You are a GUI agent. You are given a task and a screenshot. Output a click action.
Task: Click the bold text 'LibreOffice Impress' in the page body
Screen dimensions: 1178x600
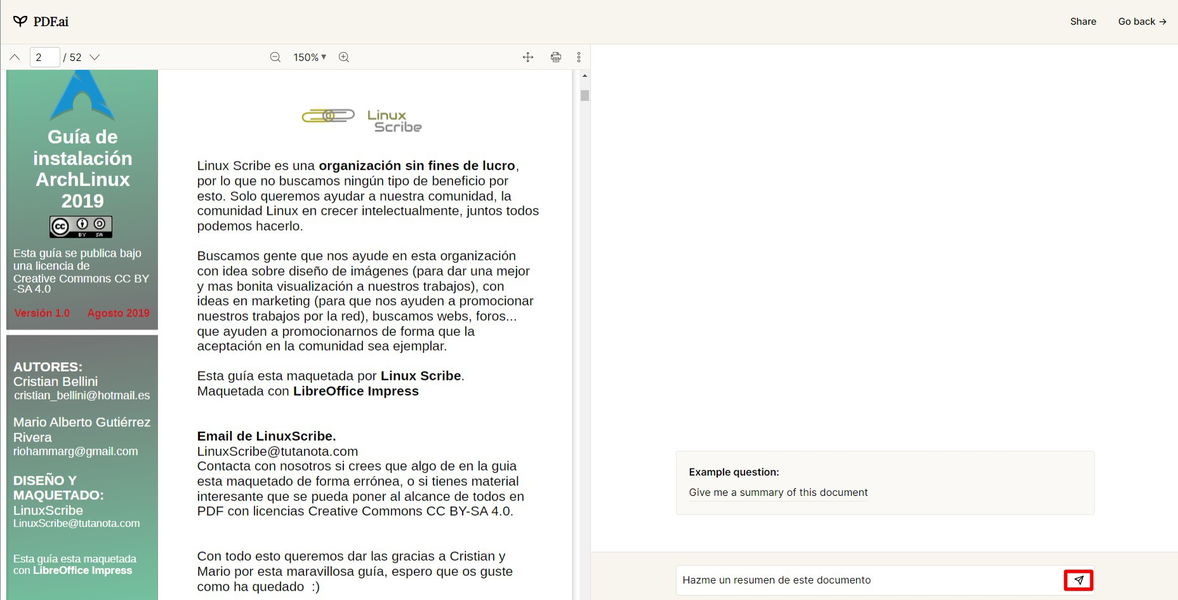pyautogui.click(x=356, y=391)
